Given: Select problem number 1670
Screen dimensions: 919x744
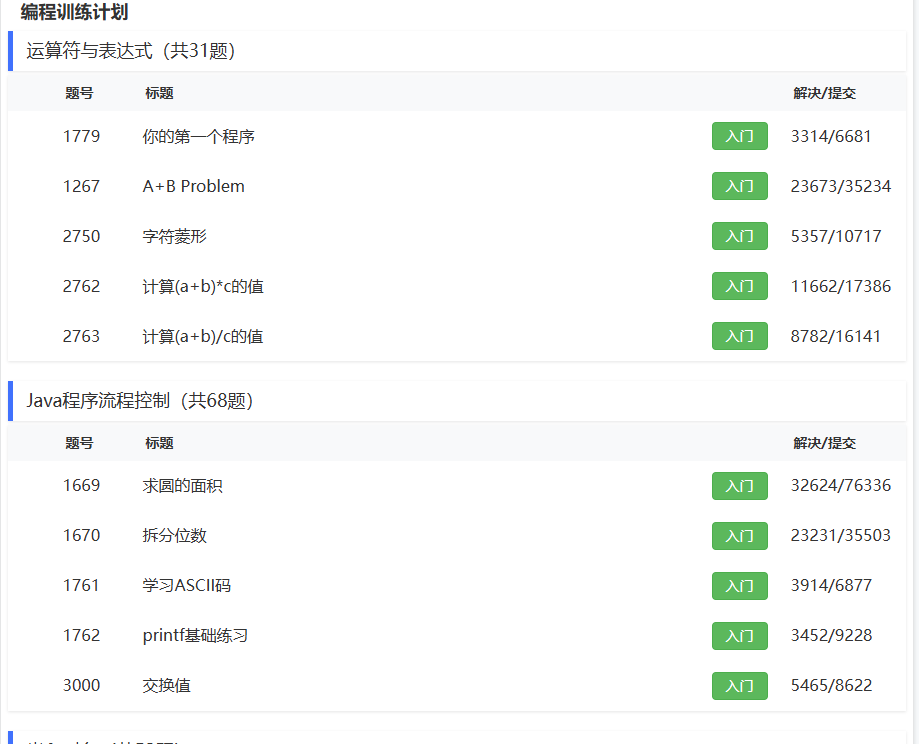Looking at the screenshot, I should (81, 535).
